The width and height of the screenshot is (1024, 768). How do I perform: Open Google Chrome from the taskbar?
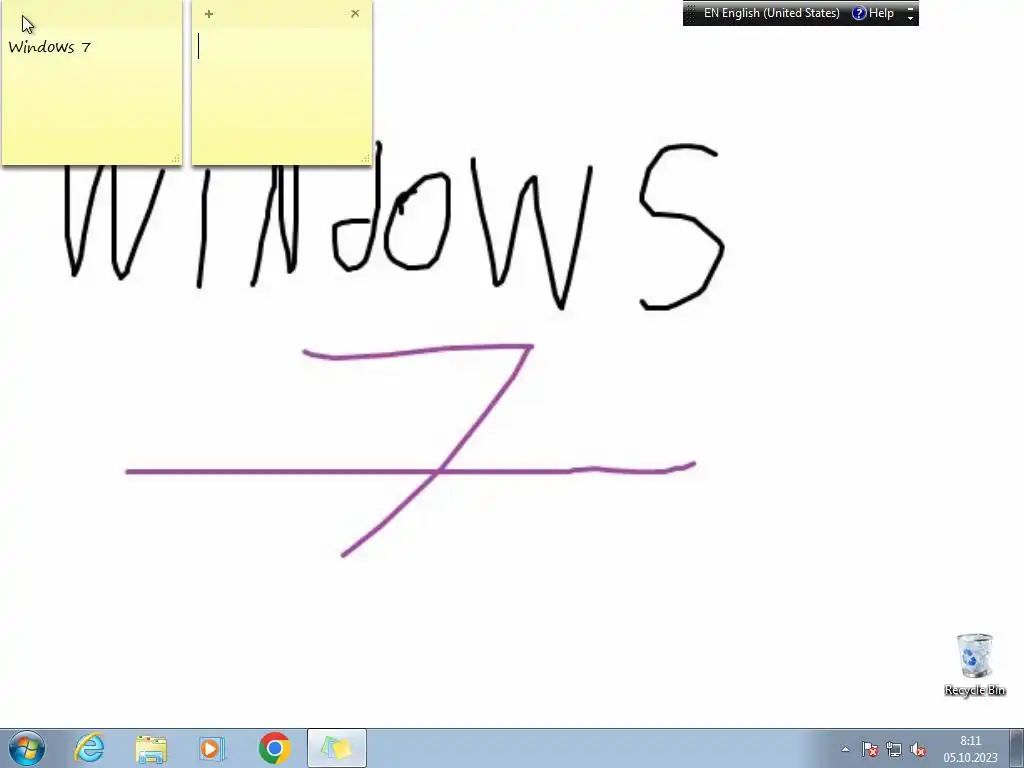(274, 748)
